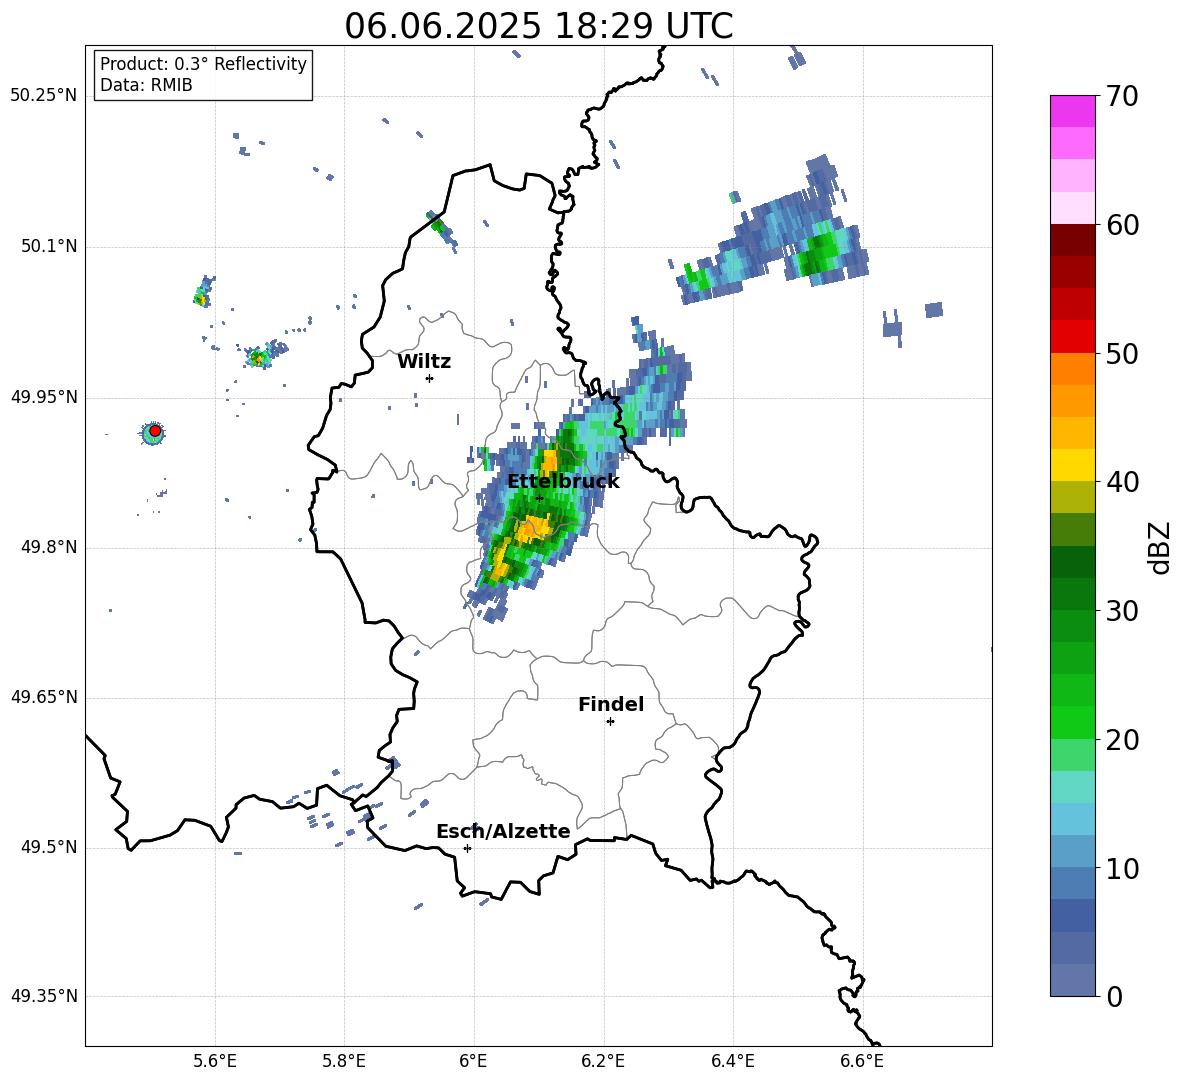Click the 50.1°N latitude label

pyautogui.click(x=49, y=247)
